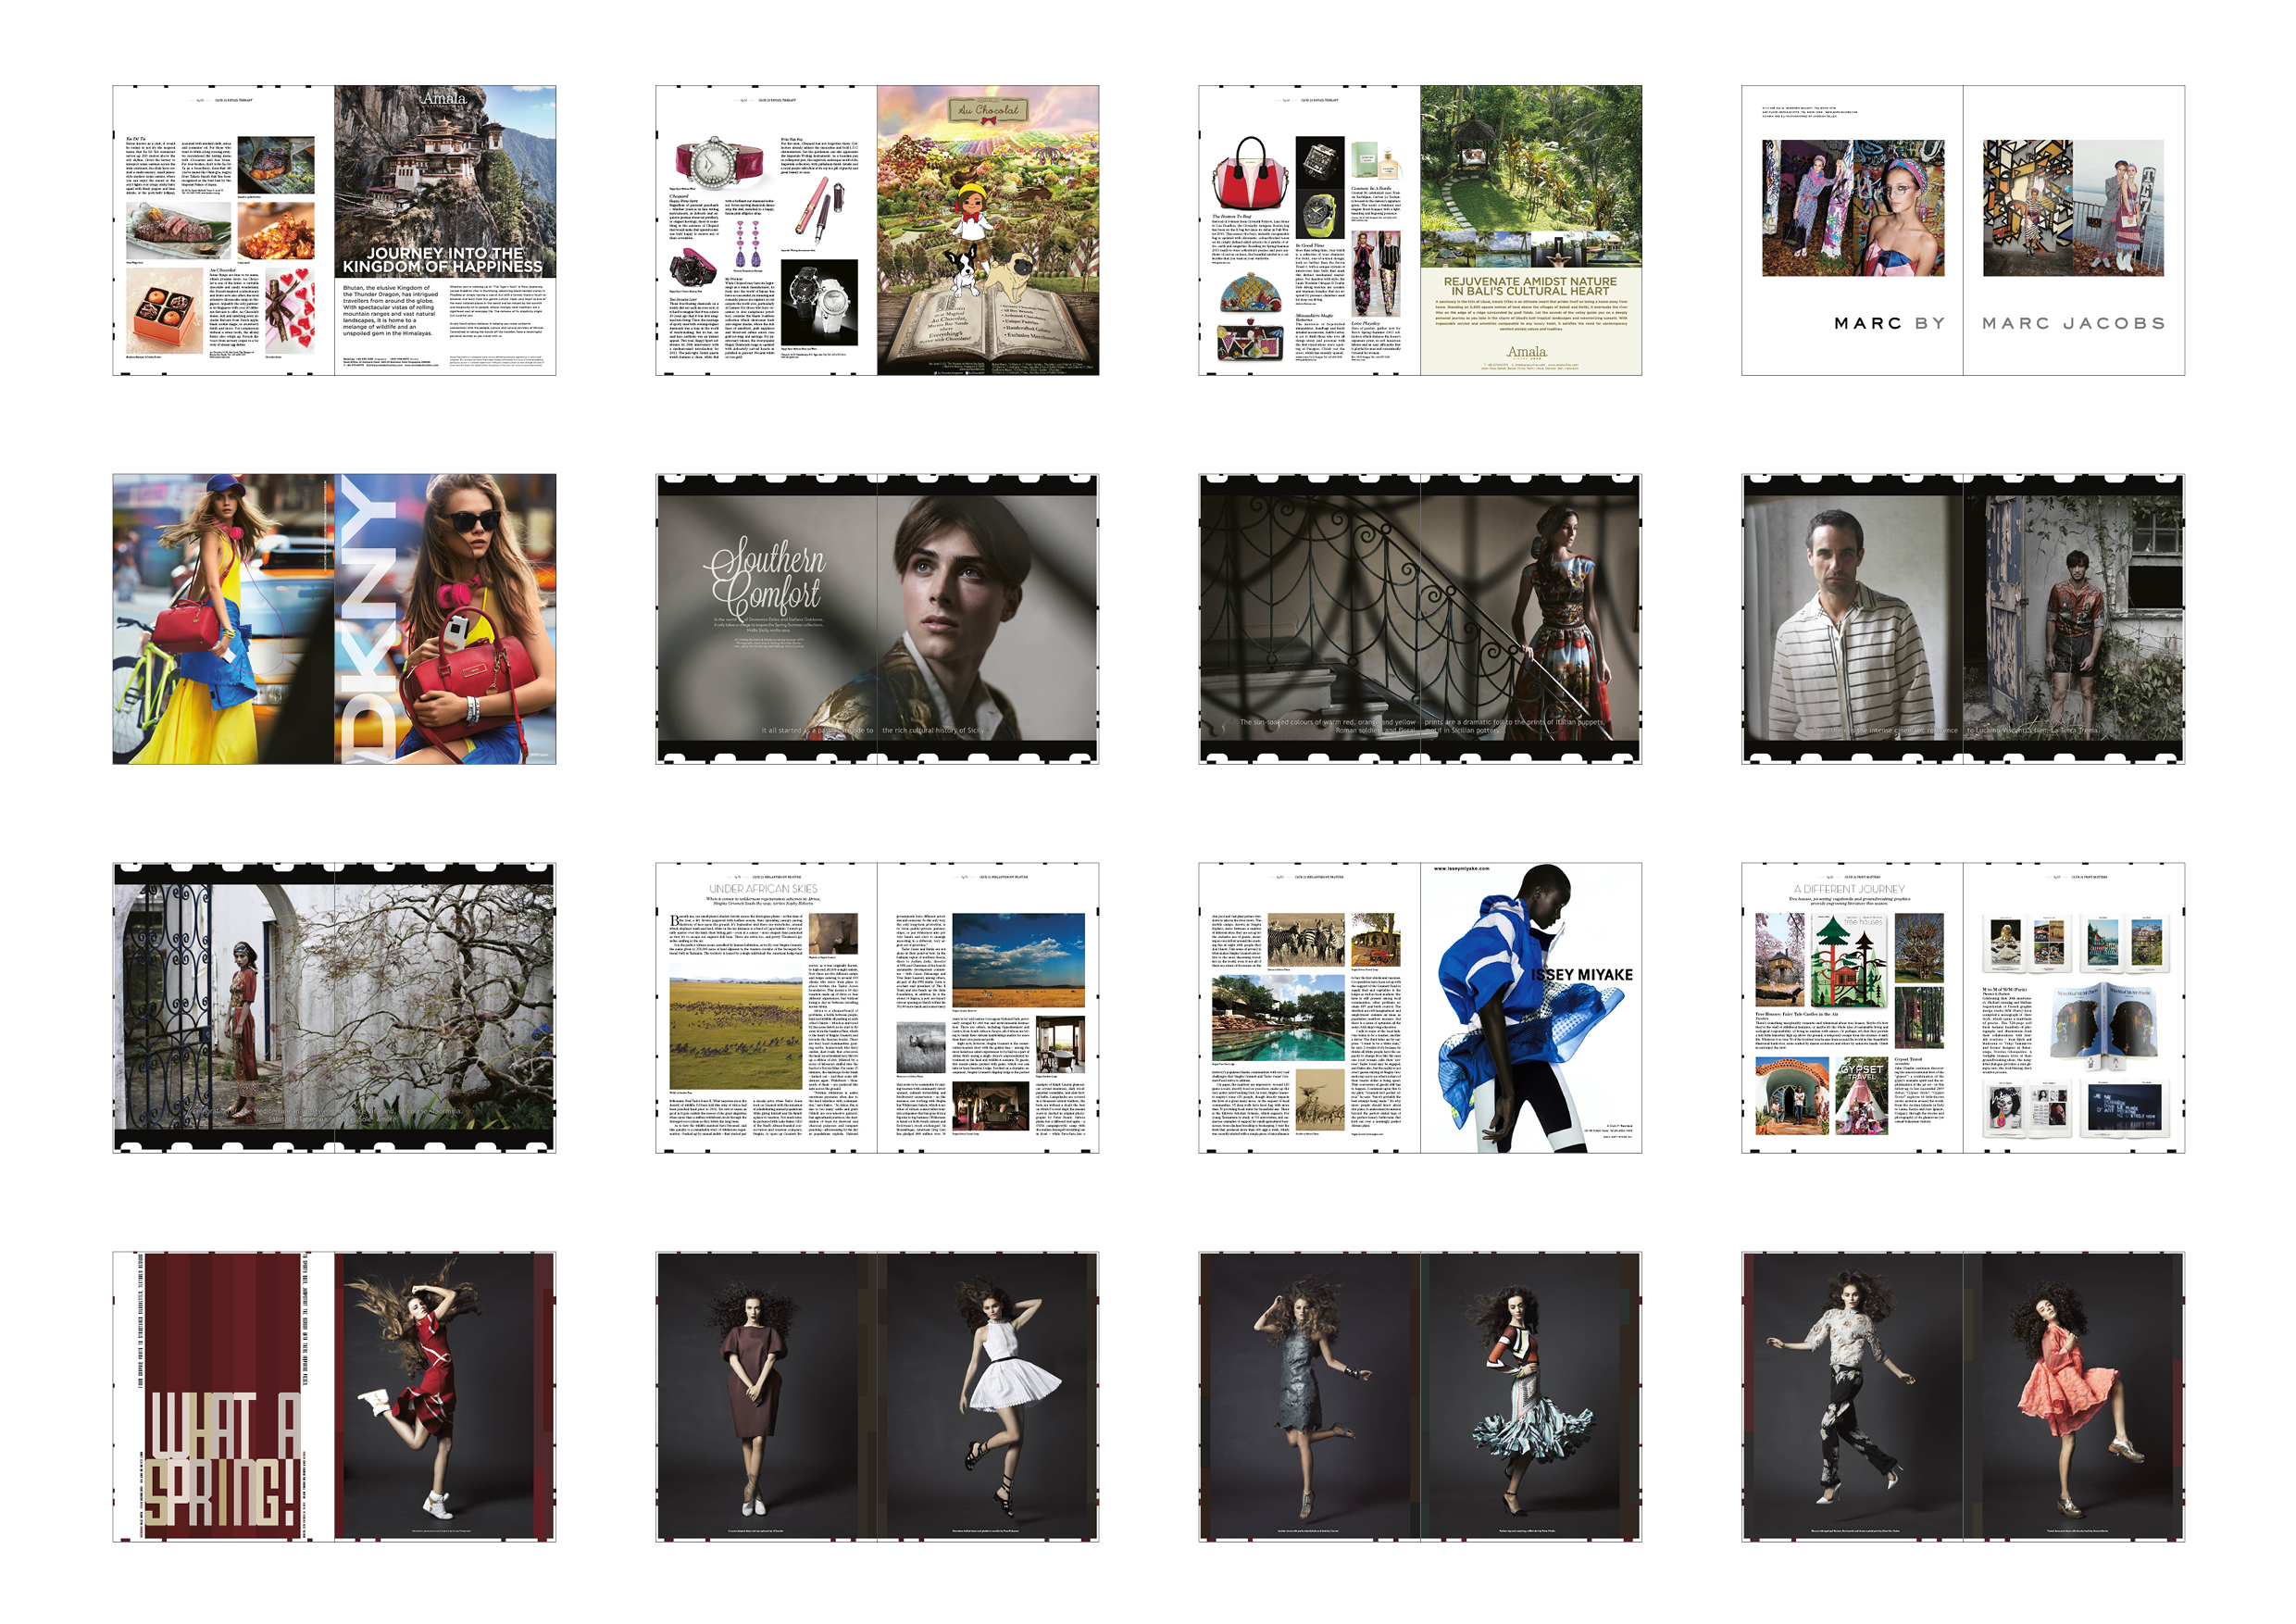Select the Au Chocolat advertisement page
Viewport: 2296px width, 1624px height.
pos(987,230)
